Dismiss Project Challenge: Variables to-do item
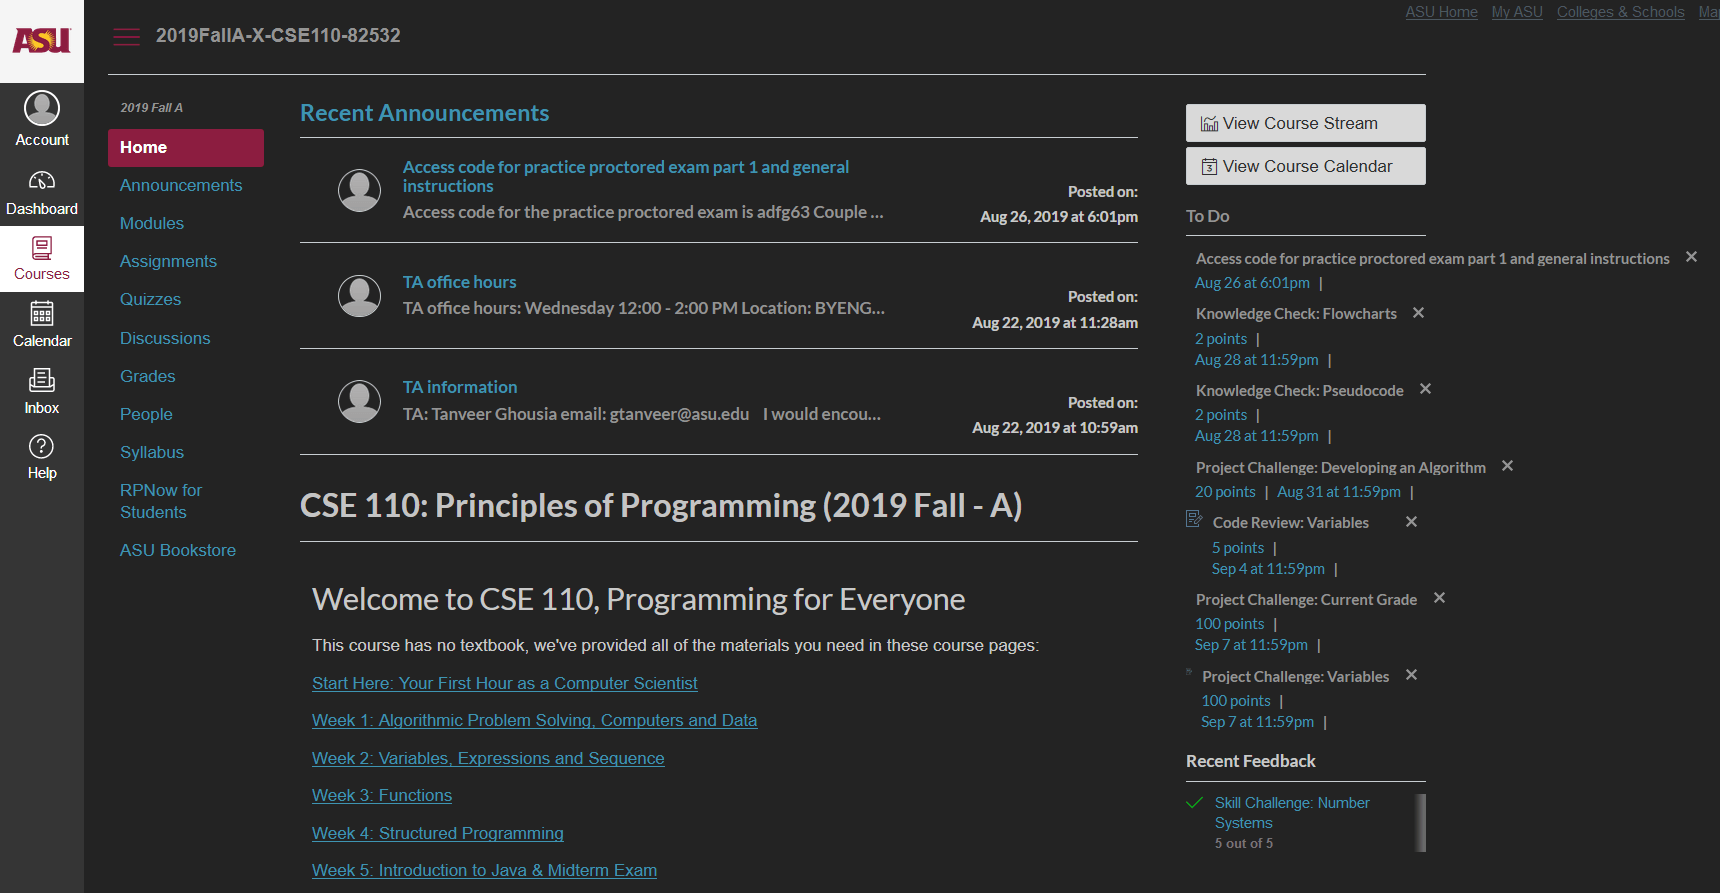Image resolution: width=1720 pixels, height=893 pixels. (x=1411, y=675)
